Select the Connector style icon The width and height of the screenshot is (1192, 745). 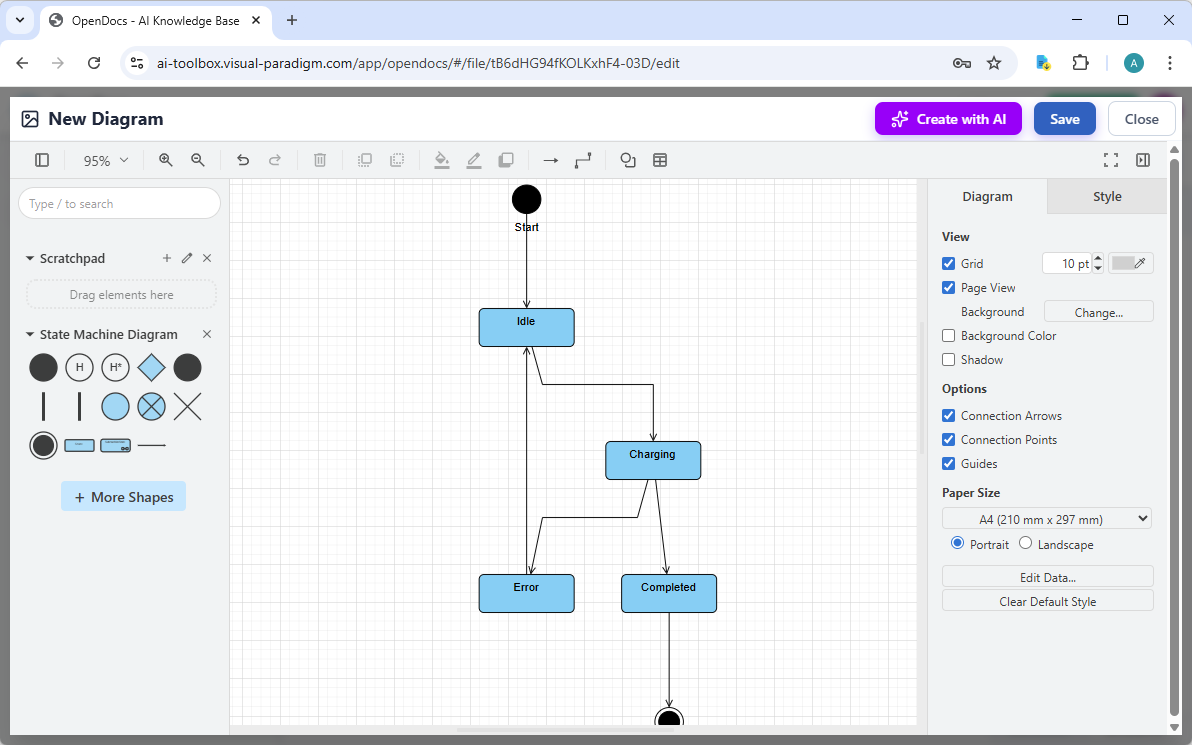[583, 160]
